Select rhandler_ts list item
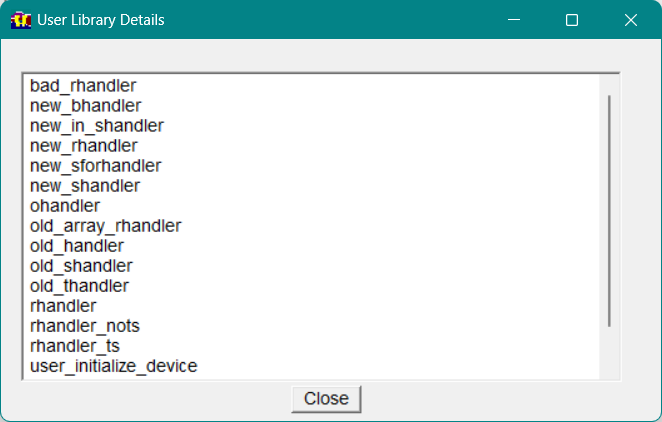This screenshot has width=662, height=422. pos(75,346)
